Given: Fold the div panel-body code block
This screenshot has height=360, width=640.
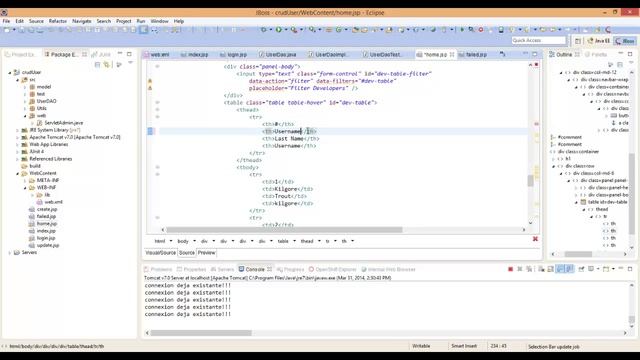Looking at the screenshot, I should tap(158, 66).
